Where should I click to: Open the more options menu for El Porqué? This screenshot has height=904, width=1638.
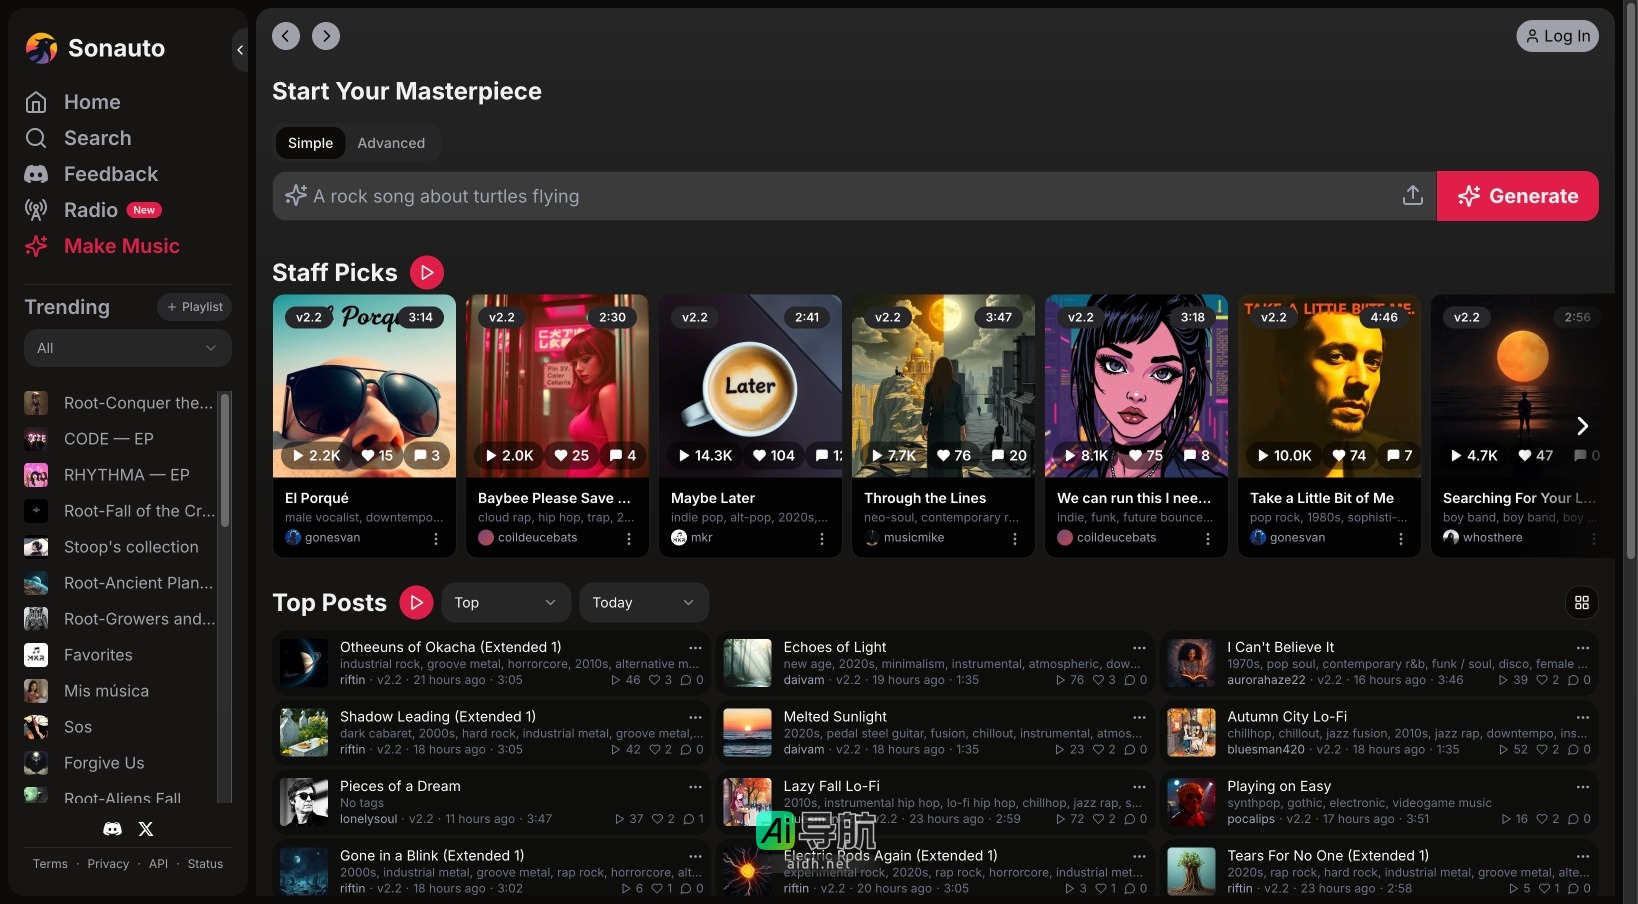pyautogui.click(x=436, y=538)
